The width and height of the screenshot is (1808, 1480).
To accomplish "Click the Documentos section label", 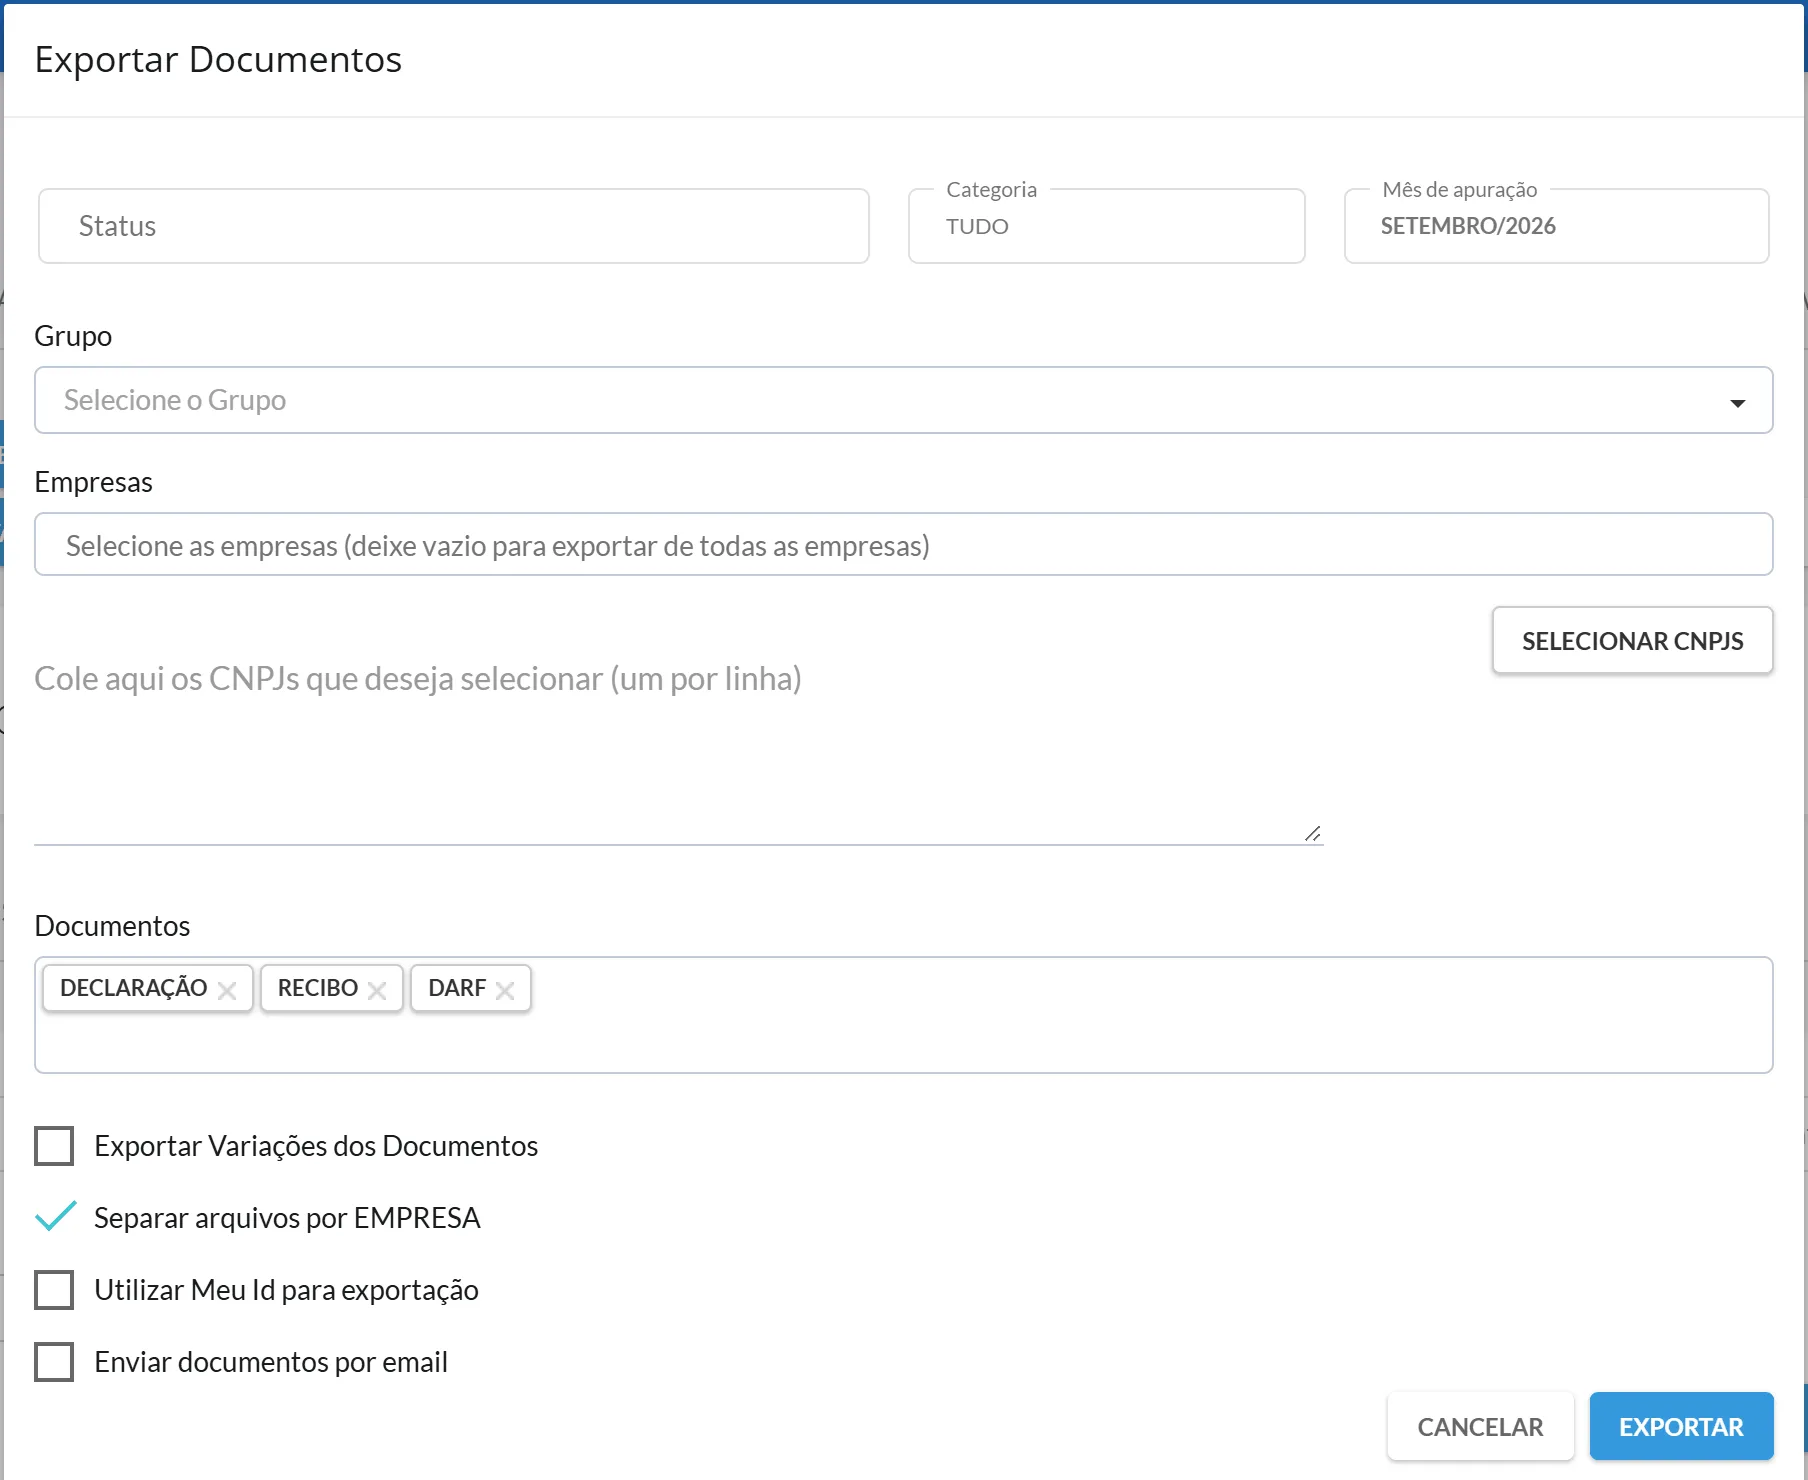I will pyautogui.click(x=112, y=926).
